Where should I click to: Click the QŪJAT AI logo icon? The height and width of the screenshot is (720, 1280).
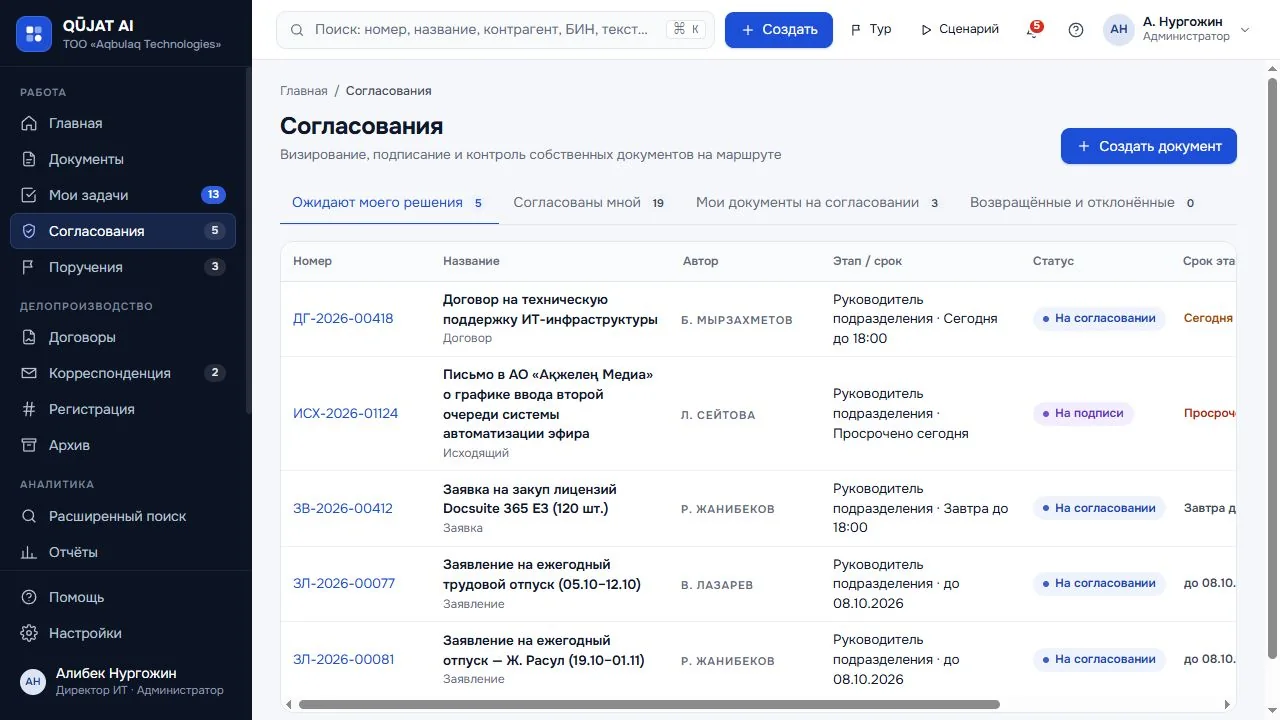click(x=34, y=34)
